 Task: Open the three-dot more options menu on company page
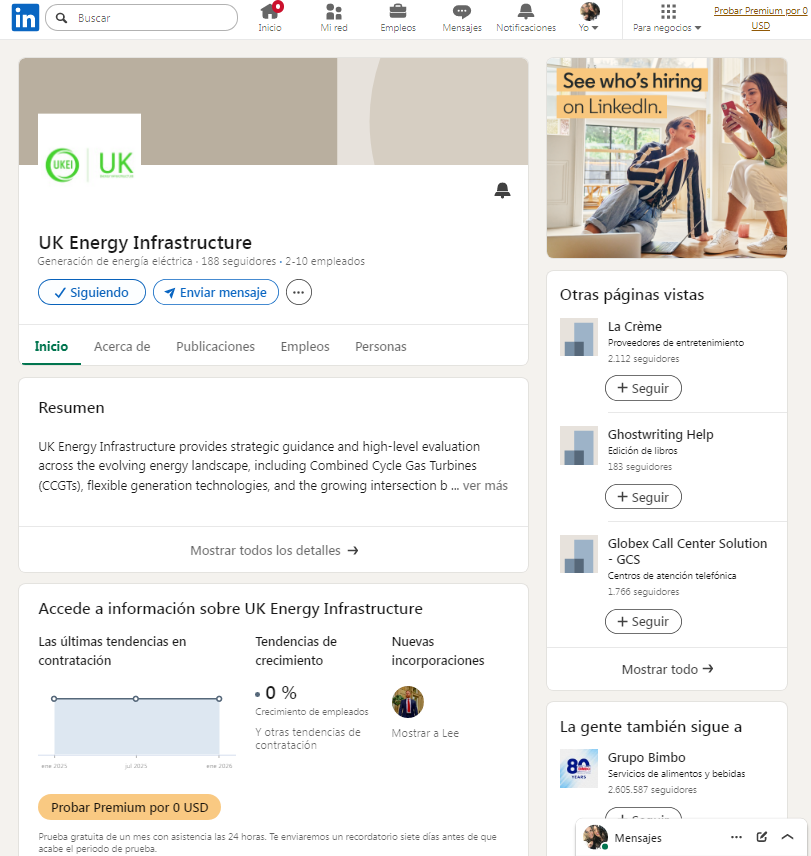tap(299, 292)
